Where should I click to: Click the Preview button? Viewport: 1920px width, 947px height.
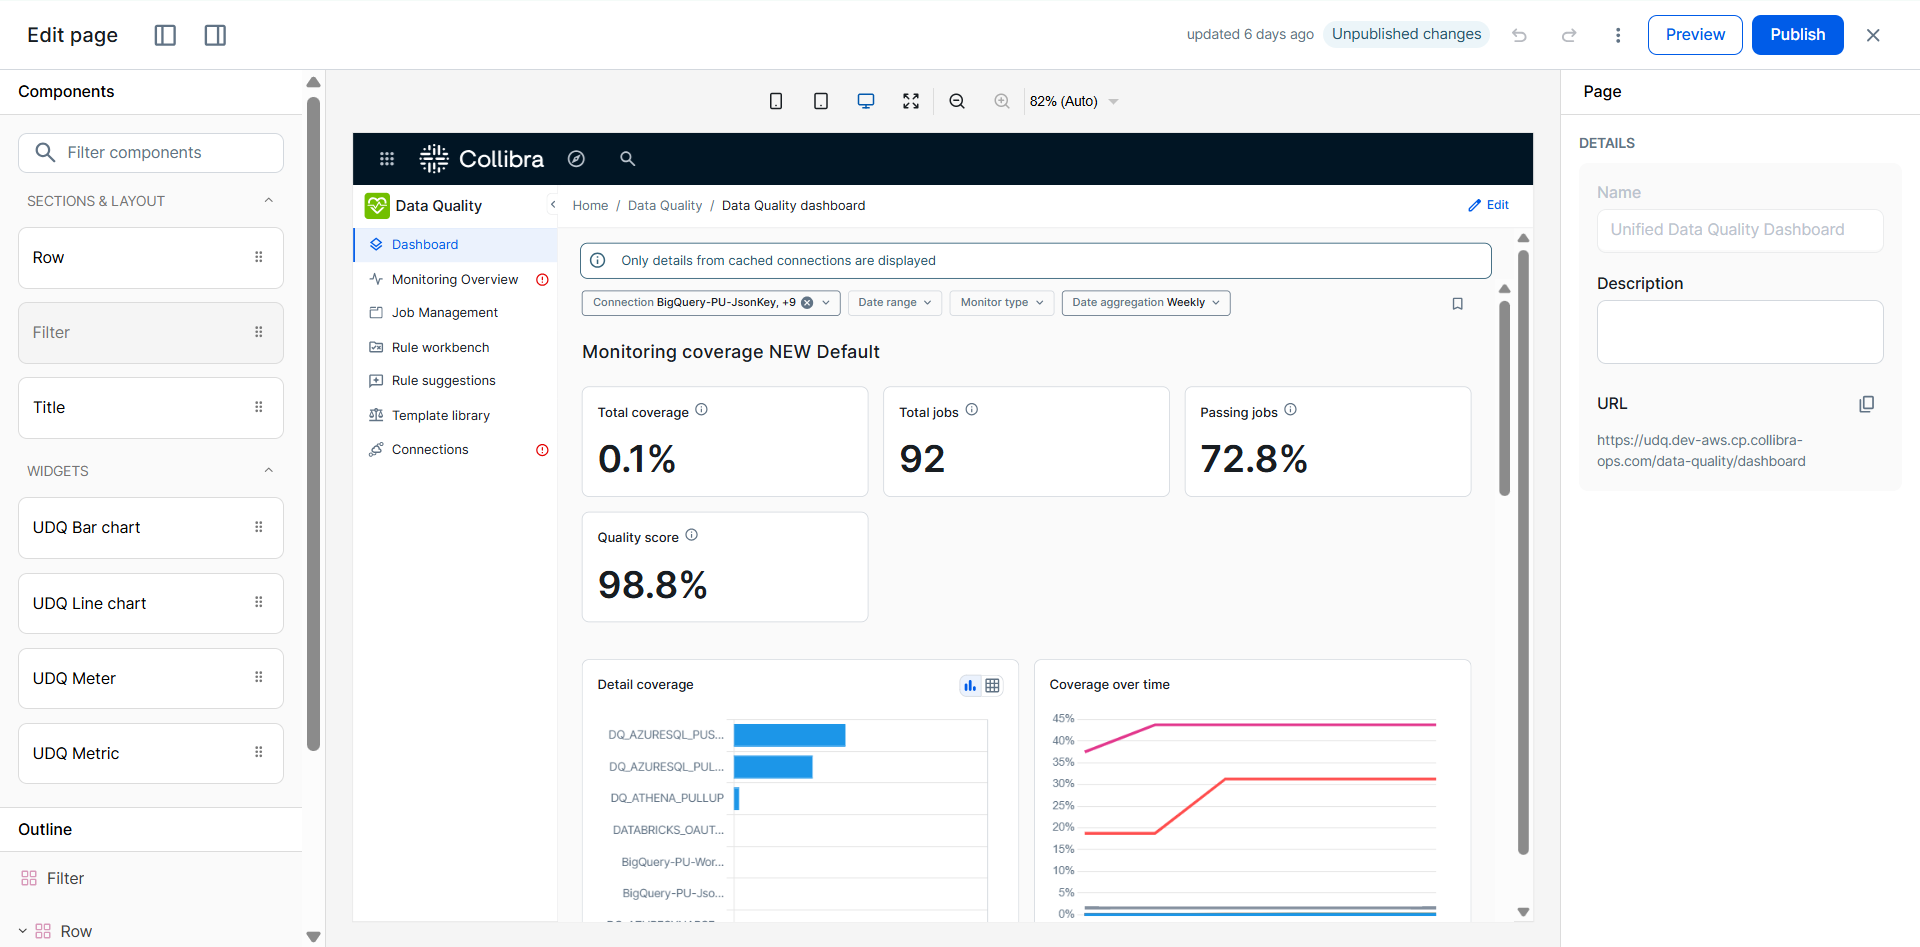pyautogui.click(x=1695, y=35)
